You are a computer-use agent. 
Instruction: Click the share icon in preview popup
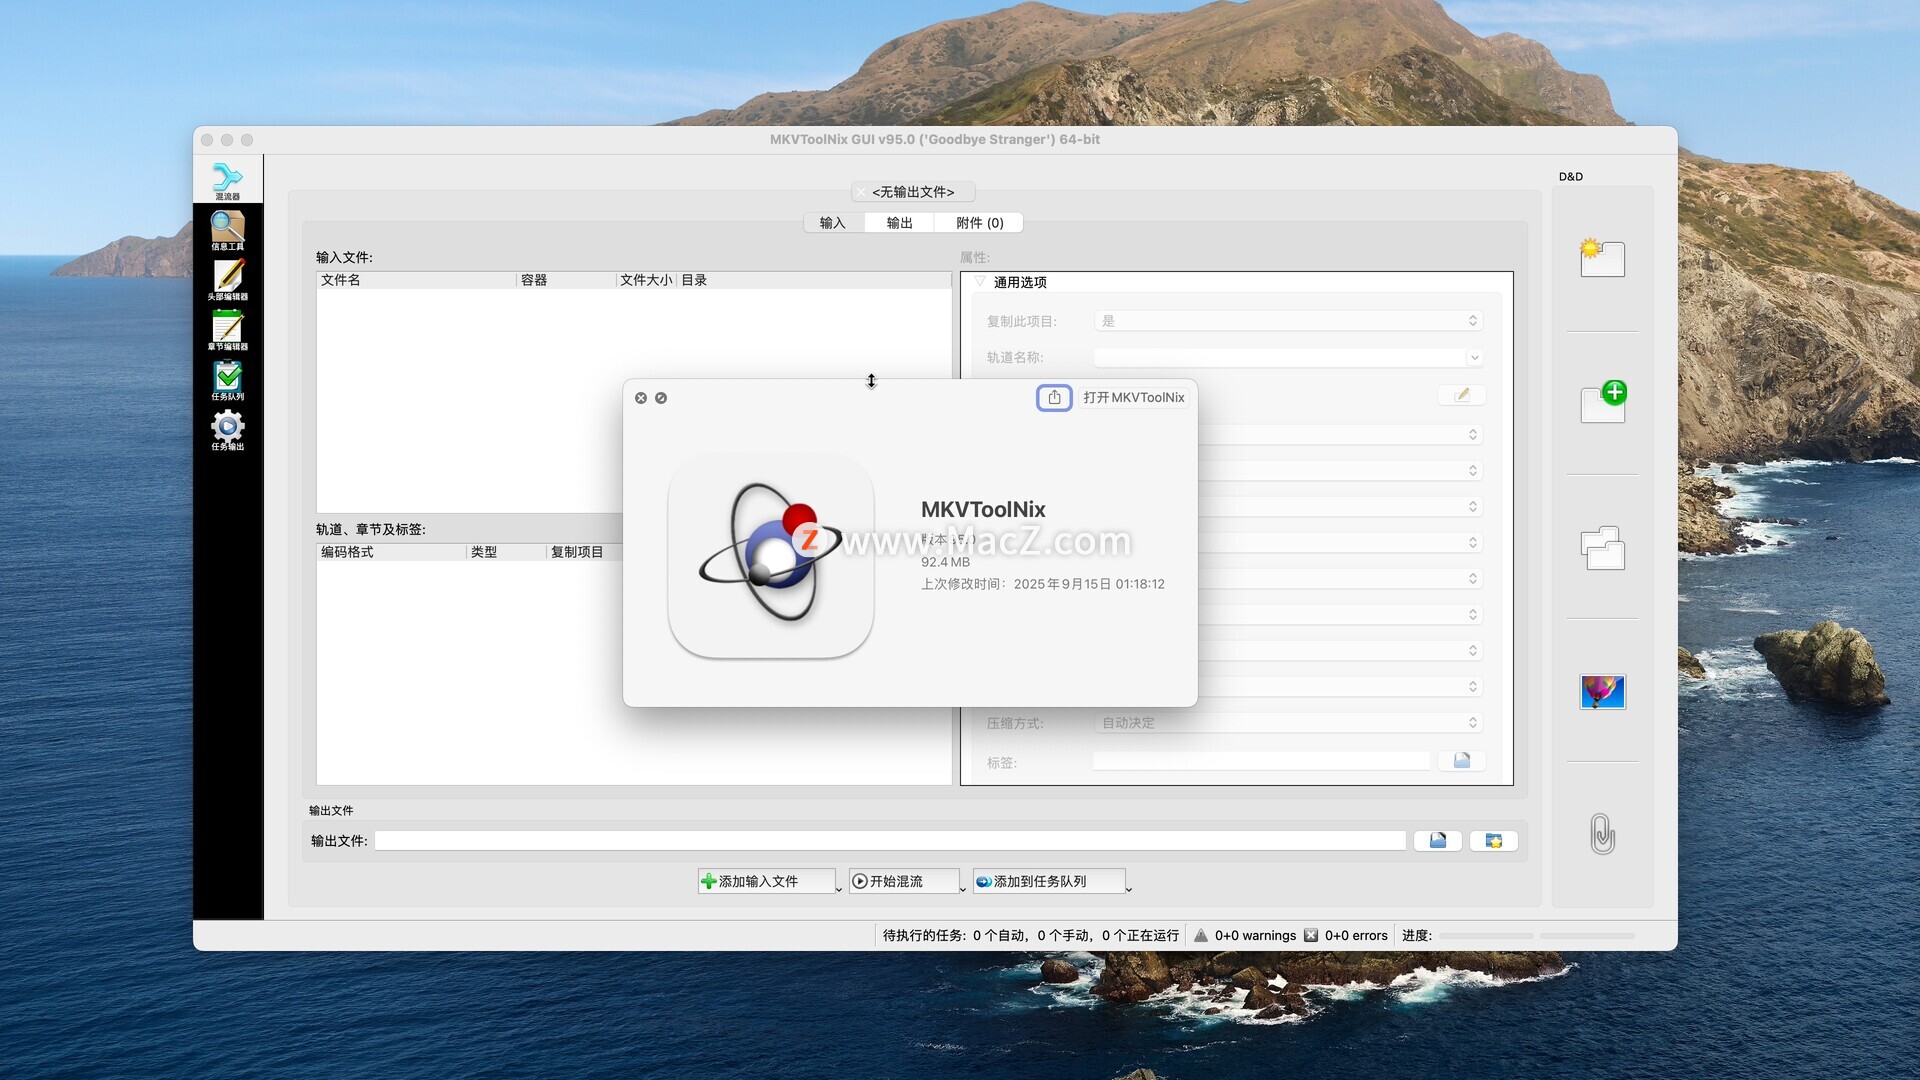[1054, 397]
